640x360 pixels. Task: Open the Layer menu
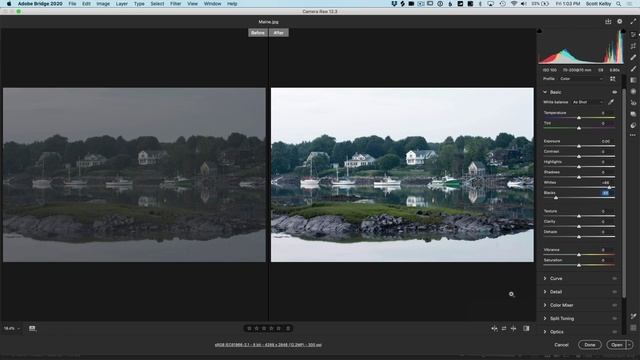coord(122,4)
